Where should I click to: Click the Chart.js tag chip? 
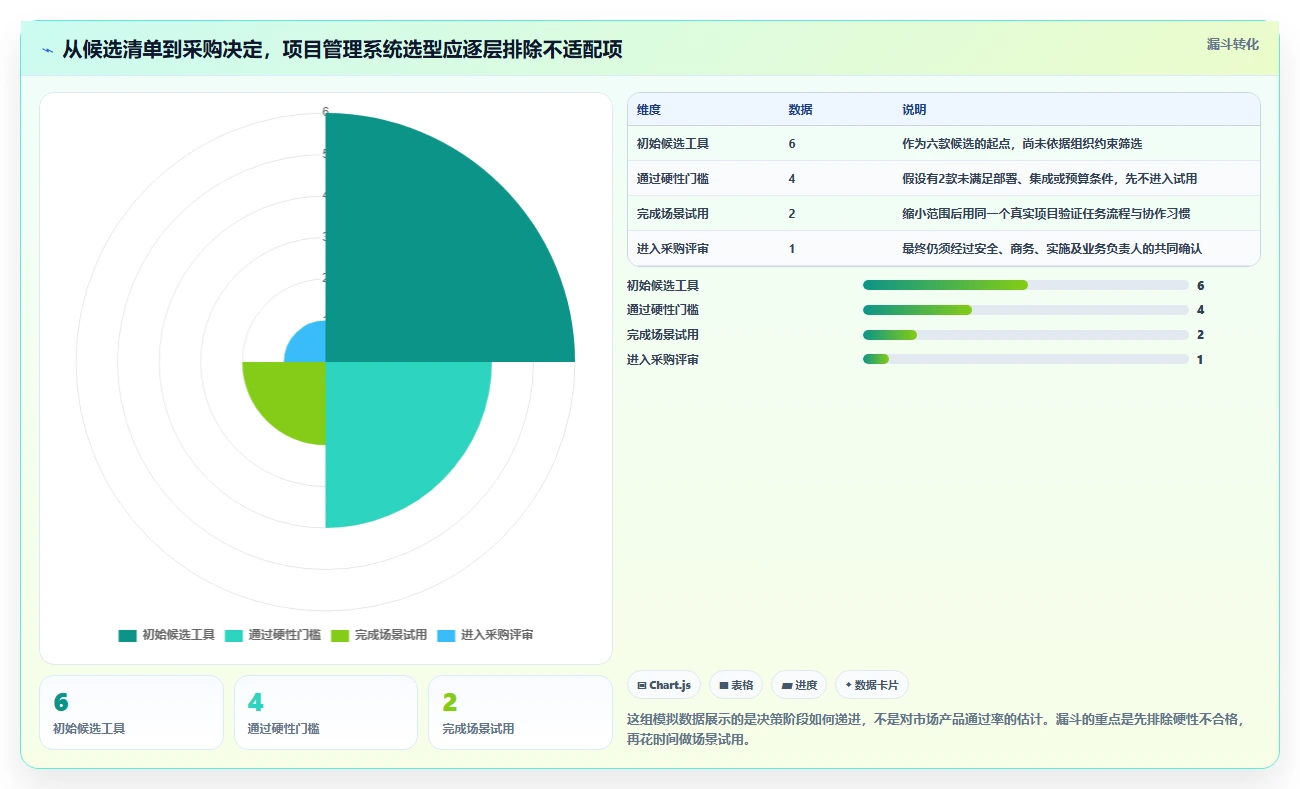click(x=664, y=685)
